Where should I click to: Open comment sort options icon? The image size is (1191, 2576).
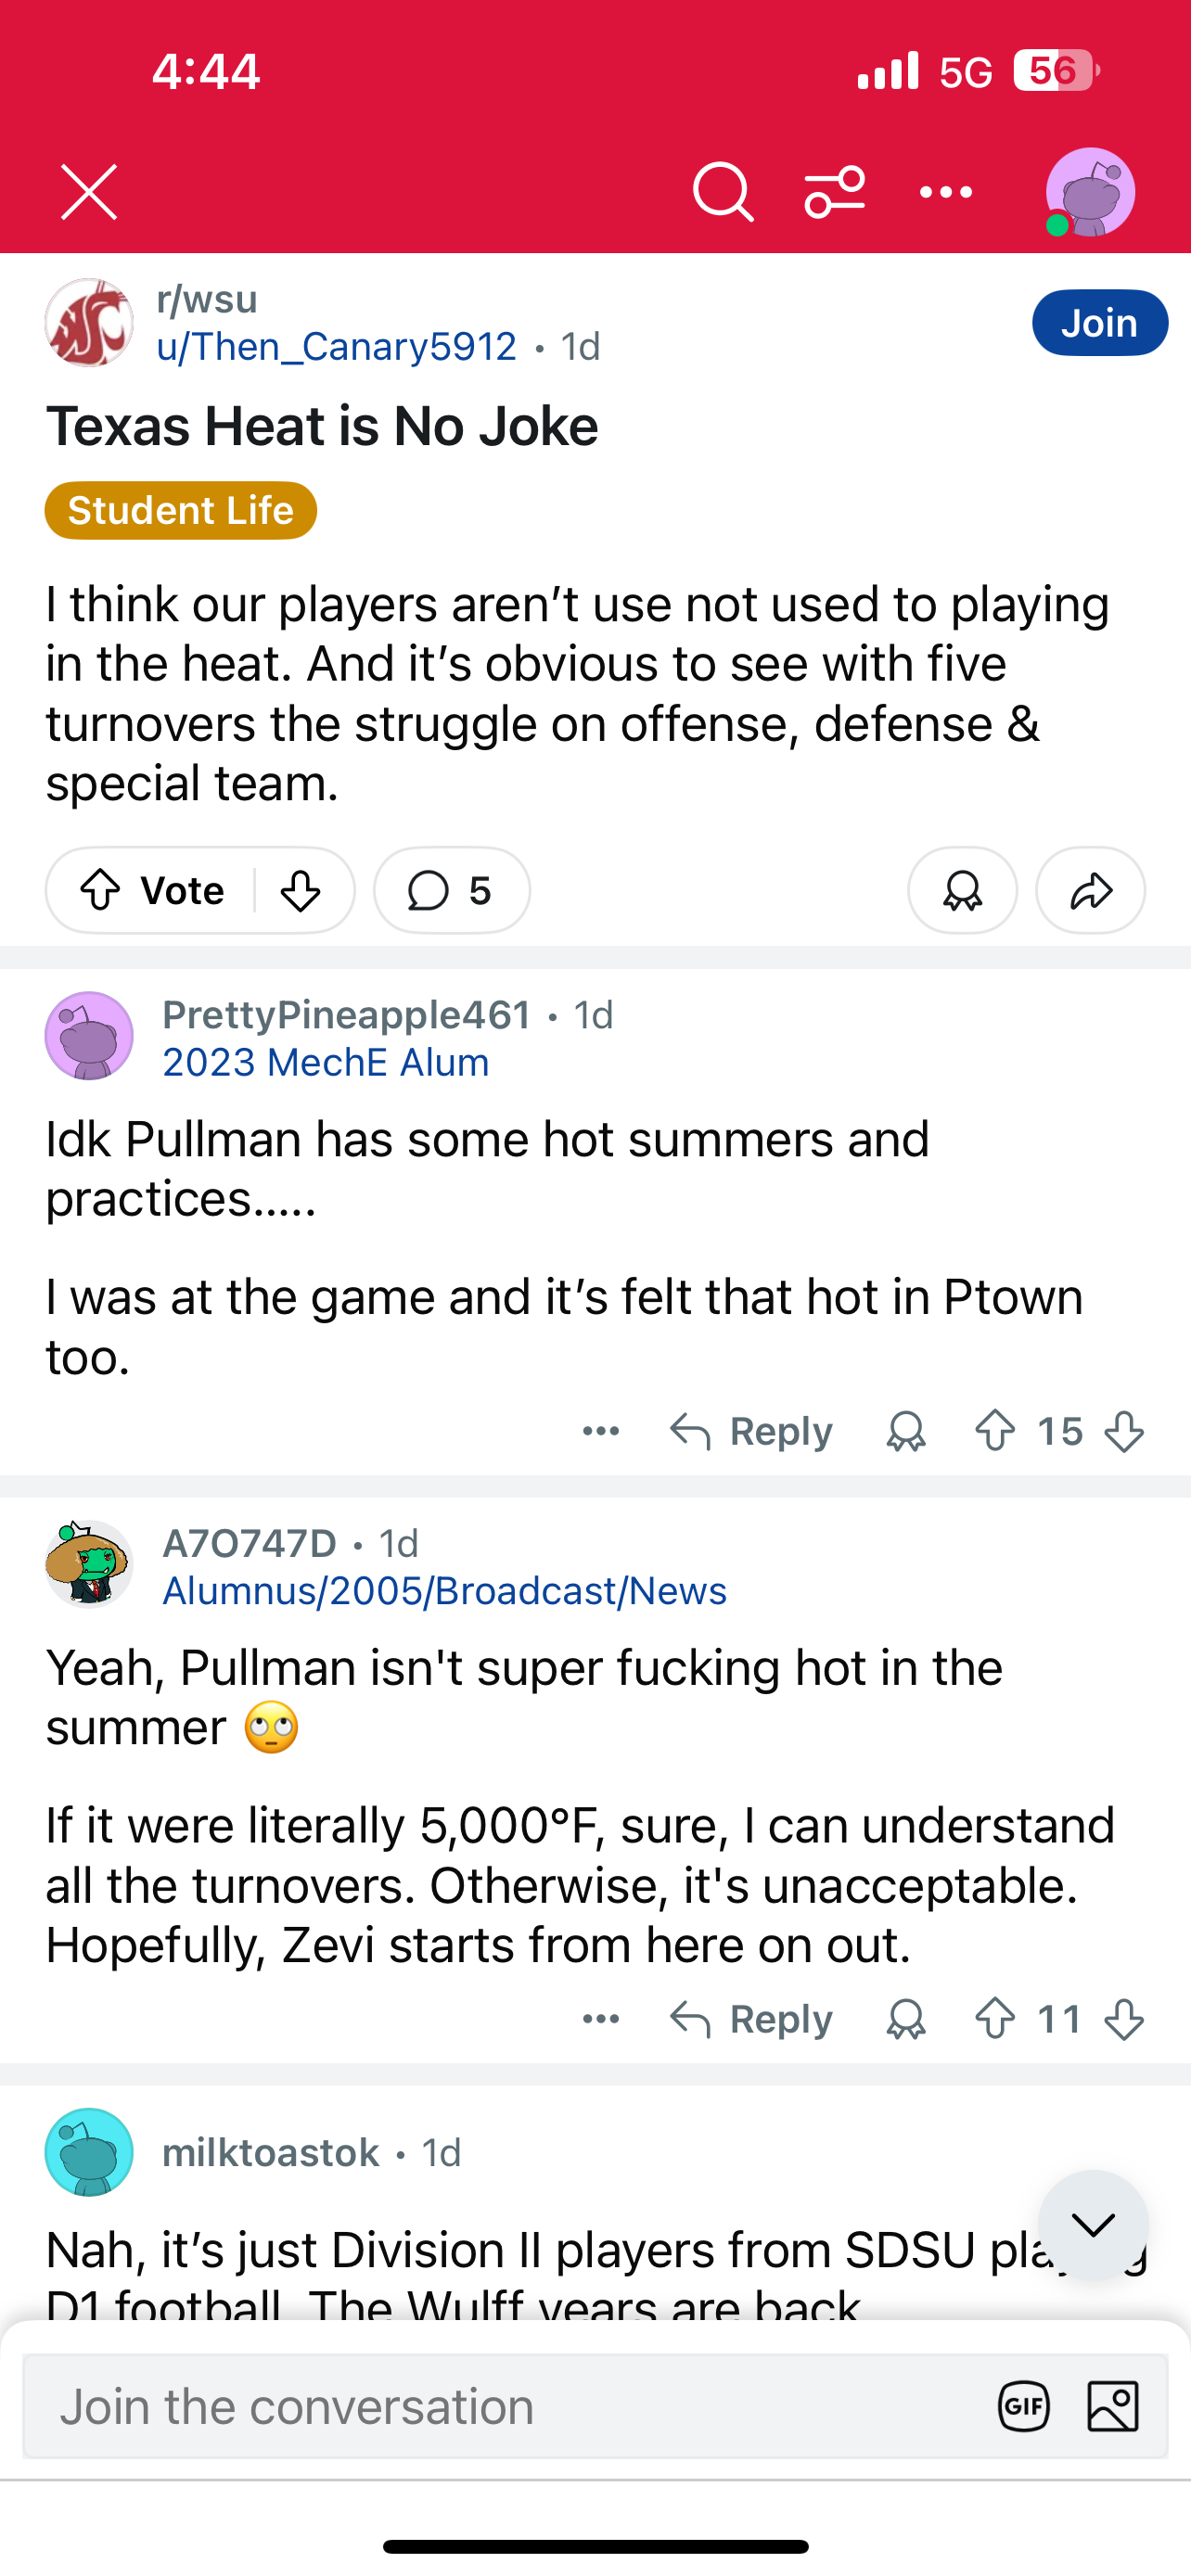pyautogui.click(x=835, y=191)
